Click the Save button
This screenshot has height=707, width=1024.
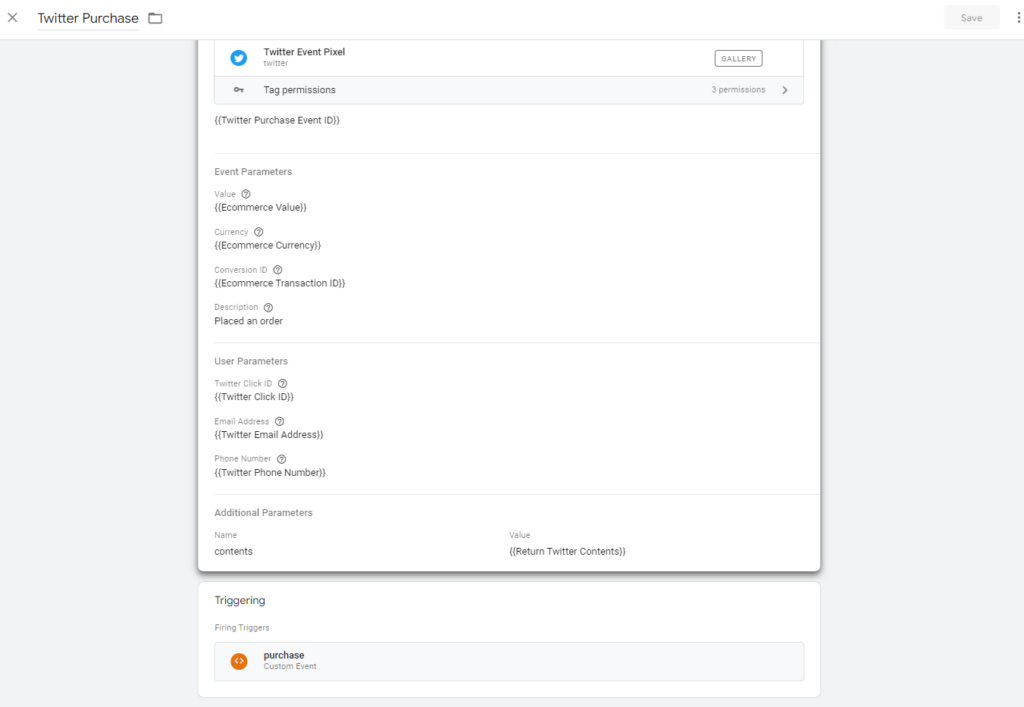[x=971, y=18]
